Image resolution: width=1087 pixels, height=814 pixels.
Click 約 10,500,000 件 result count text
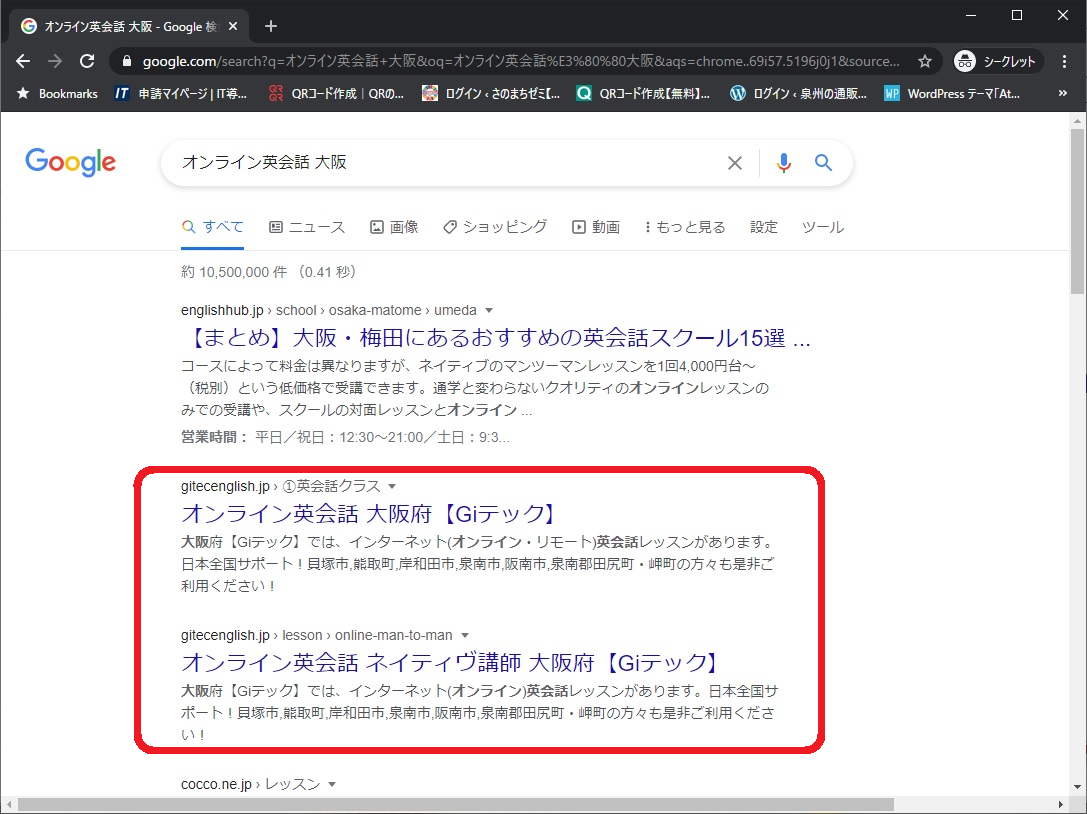tap(234, 272)
